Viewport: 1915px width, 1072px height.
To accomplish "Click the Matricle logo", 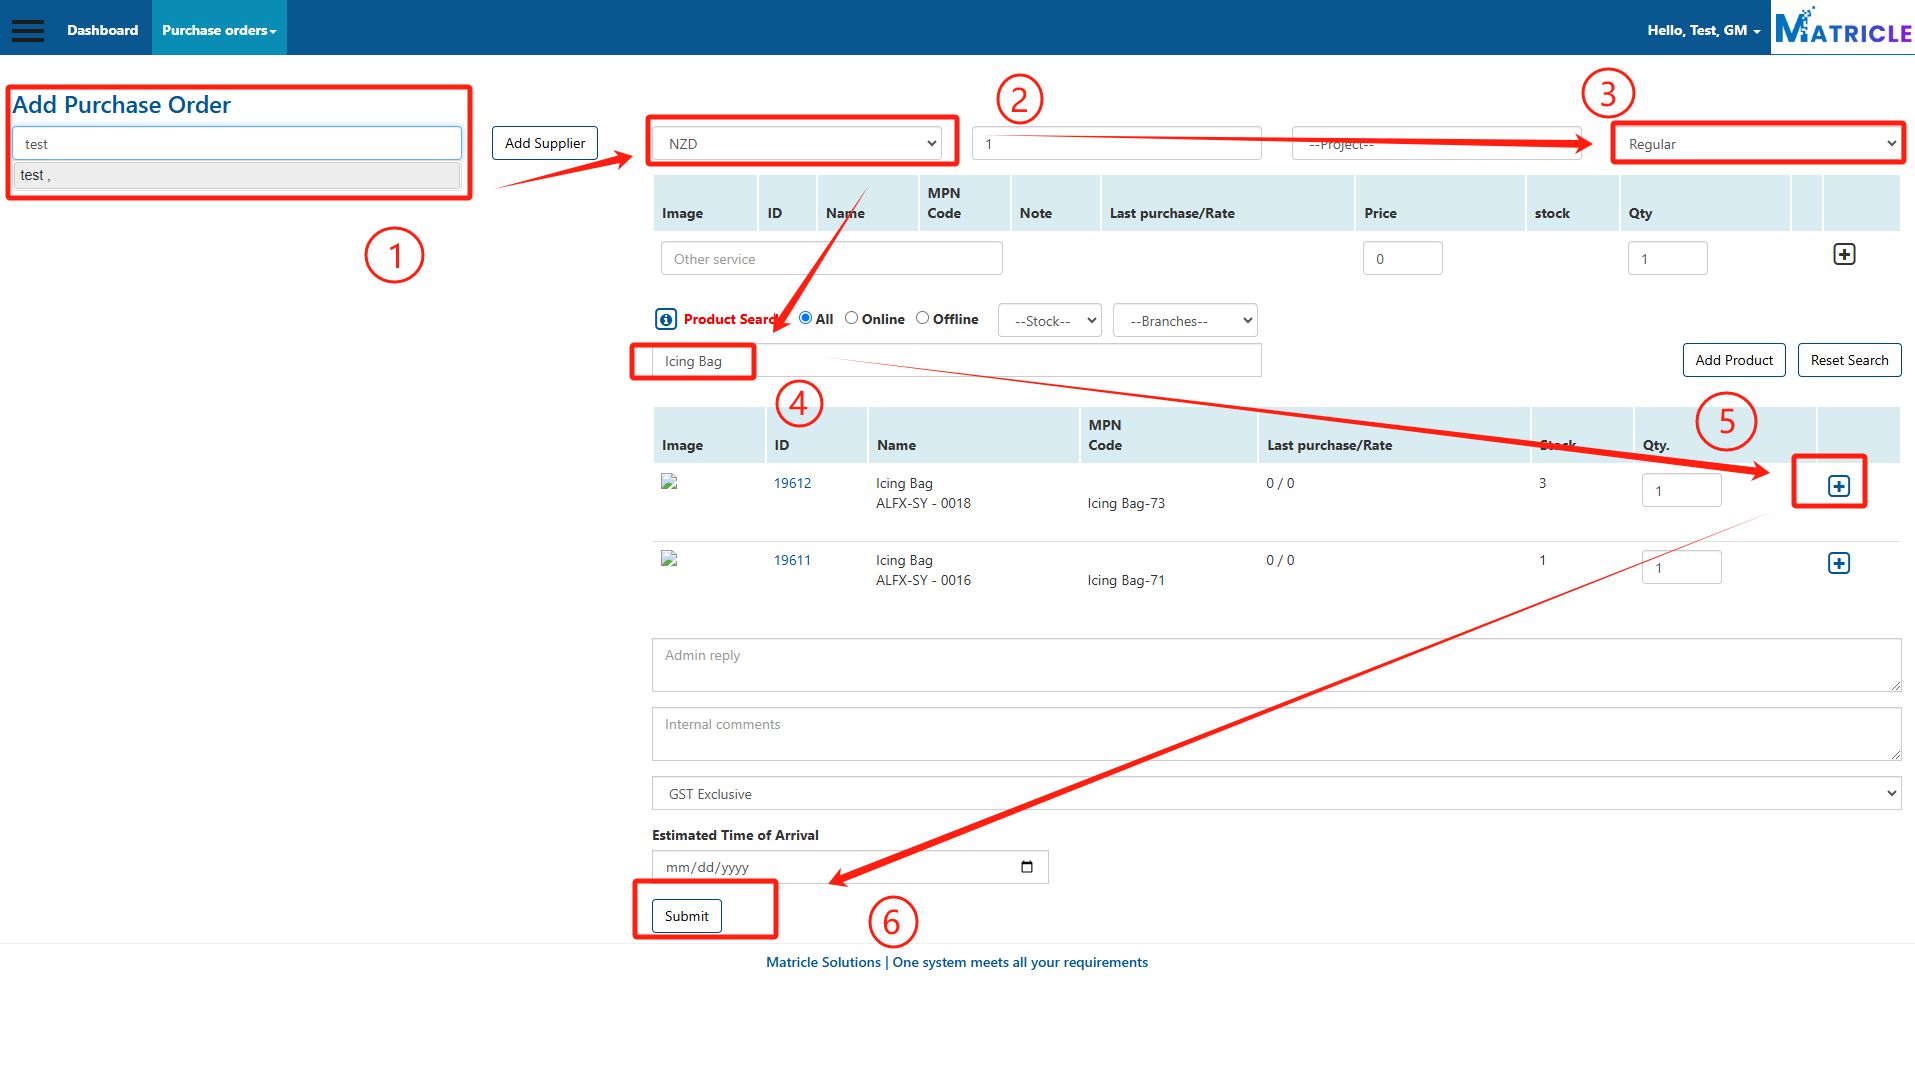I will pyautogui.click(x=1842, y=27).
